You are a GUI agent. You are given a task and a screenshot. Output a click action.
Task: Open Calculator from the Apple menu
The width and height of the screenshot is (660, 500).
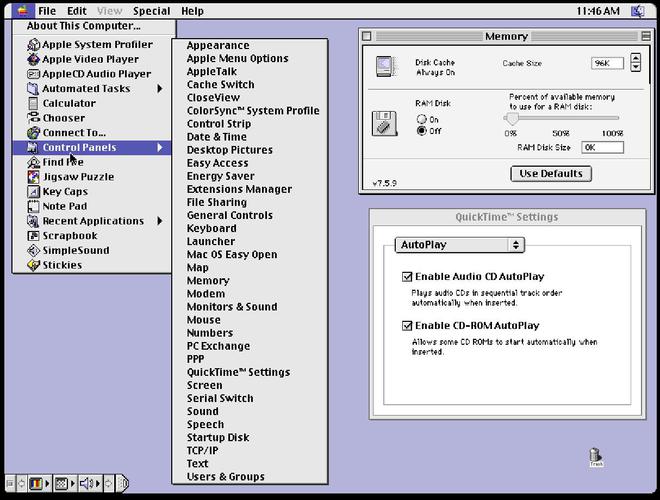point(91,103)
